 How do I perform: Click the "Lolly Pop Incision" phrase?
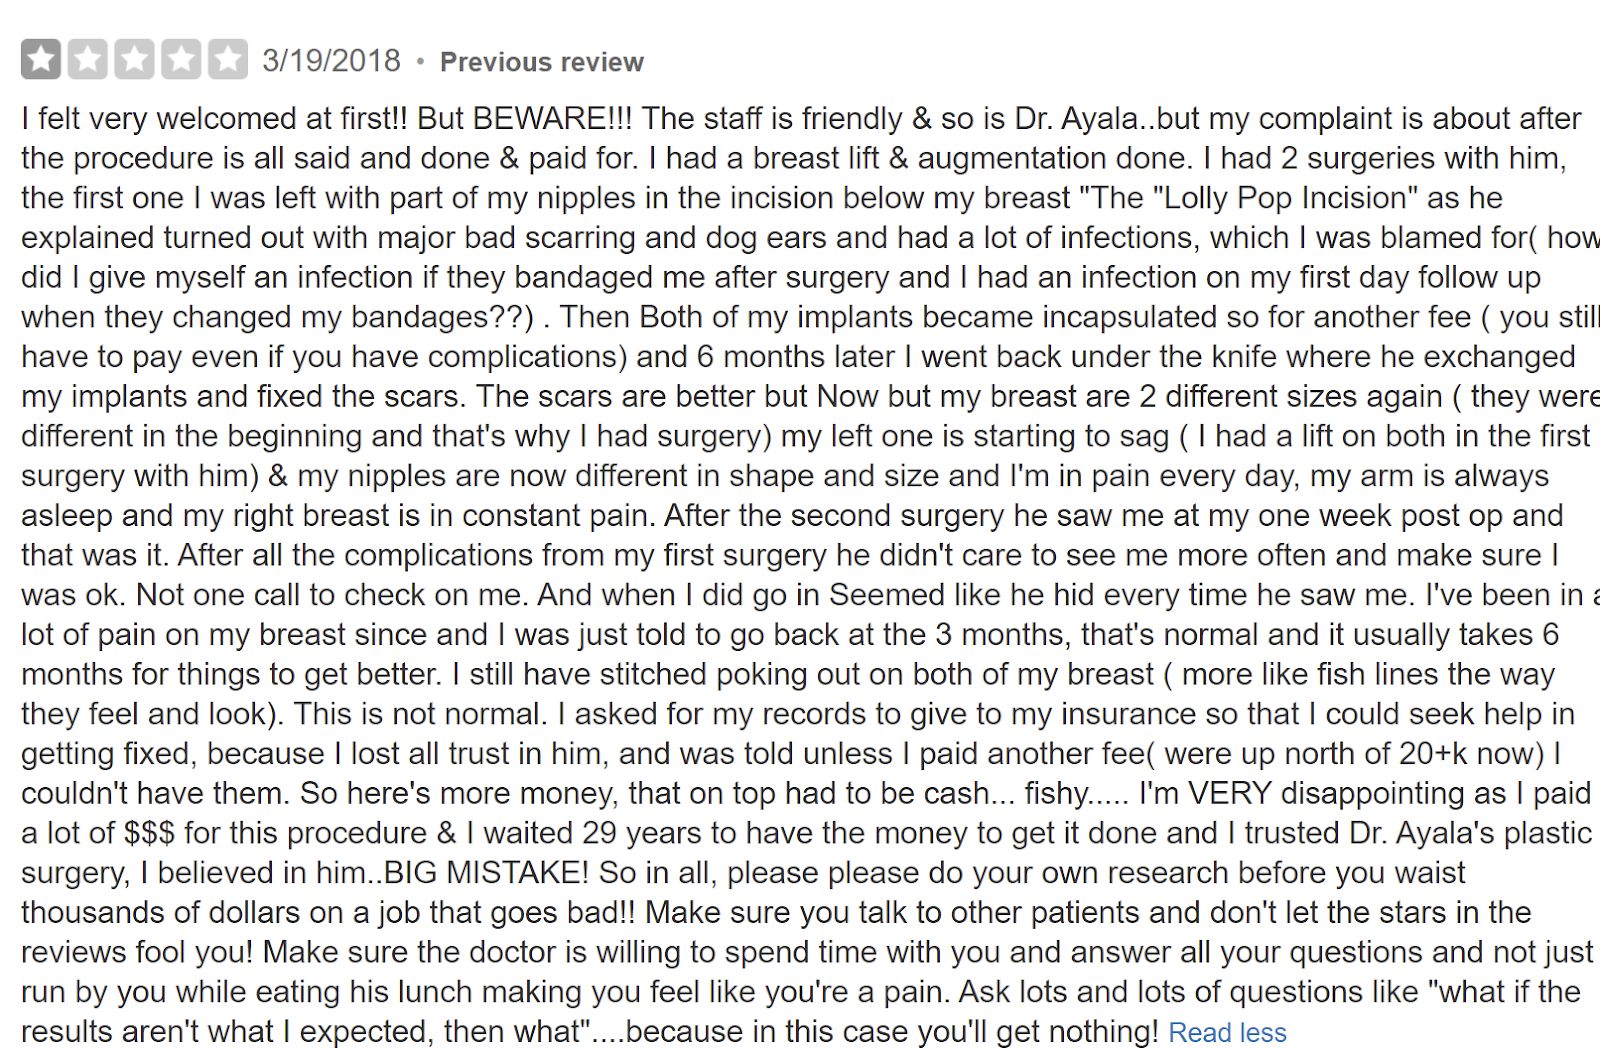1285,198
